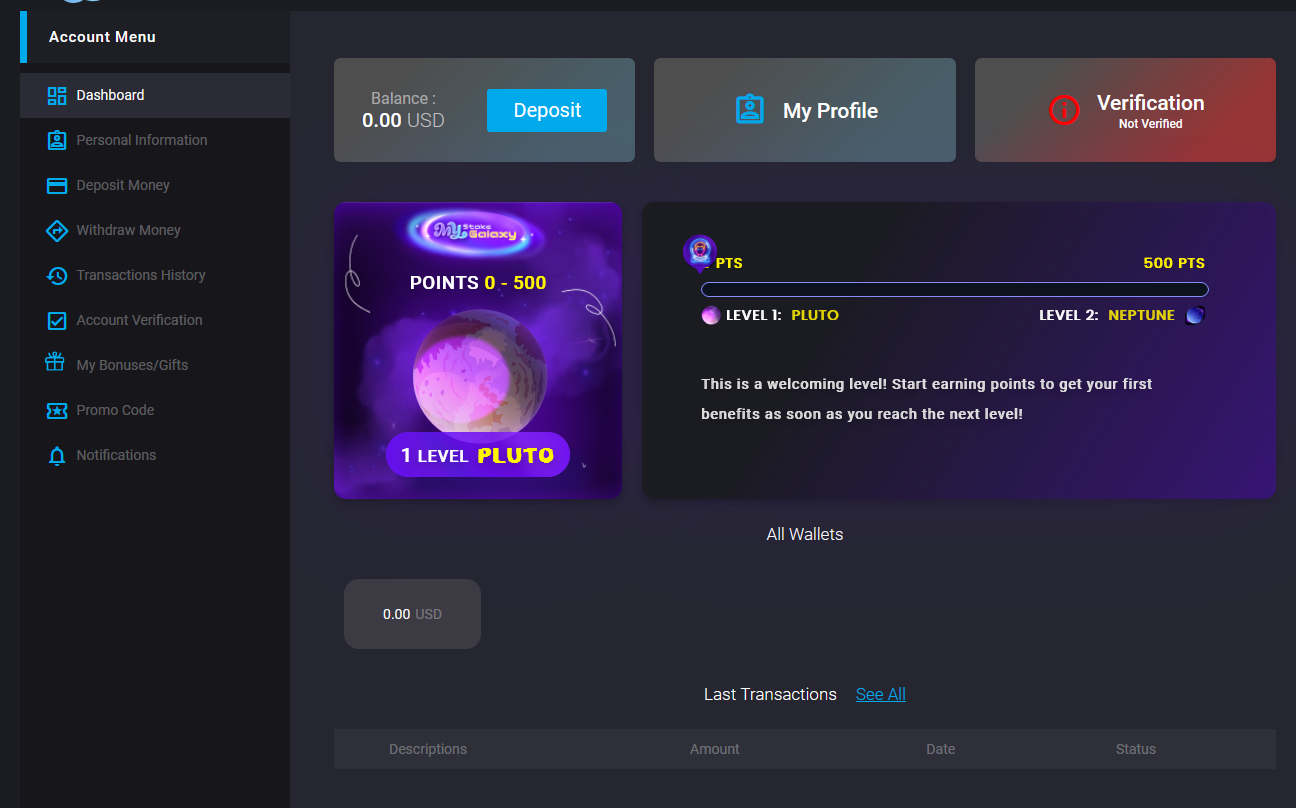Click the My Profile badge icon

[750, 110]
